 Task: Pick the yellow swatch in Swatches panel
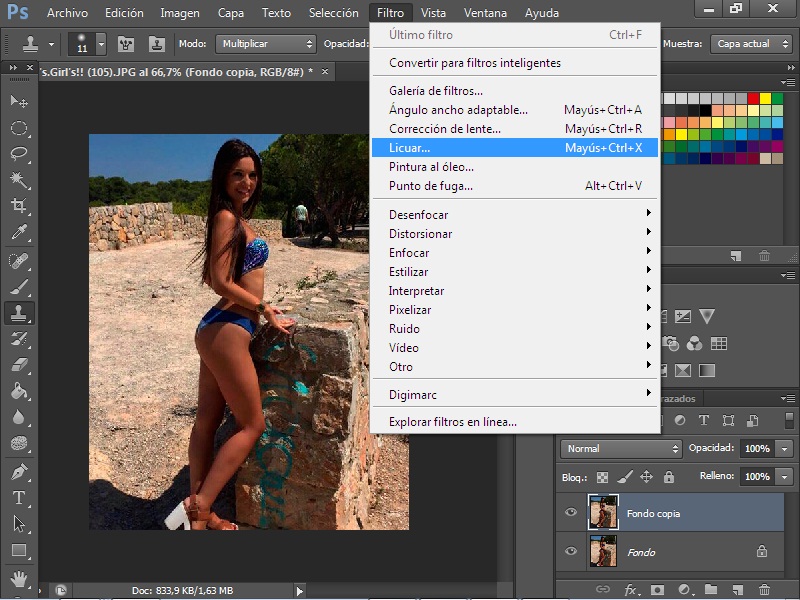tap(766, 98)
